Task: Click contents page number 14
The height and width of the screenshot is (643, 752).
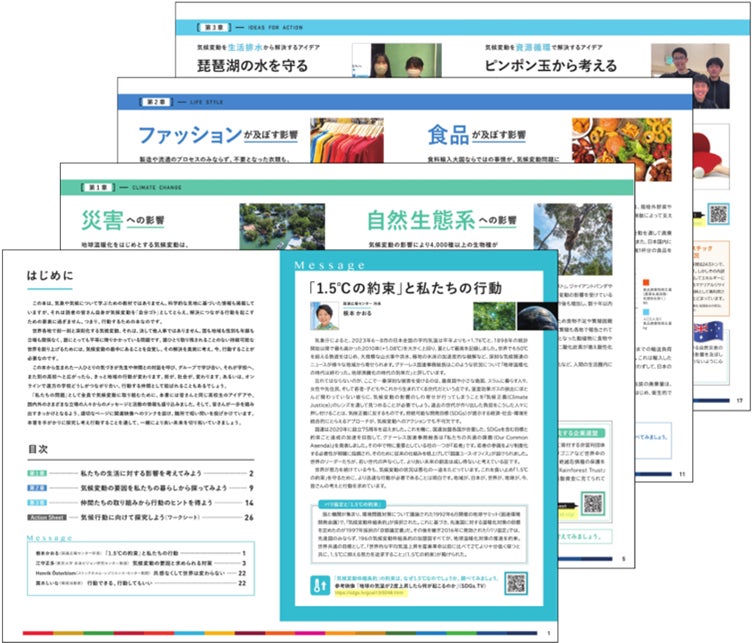Action: pos(248,503)
